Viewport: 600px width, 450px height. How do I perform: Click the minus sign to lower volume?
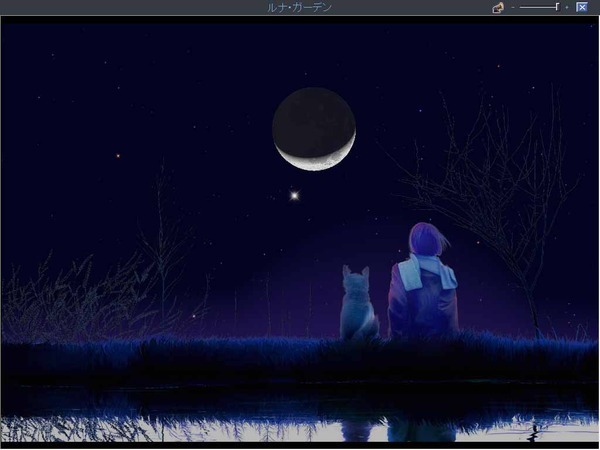513,7
